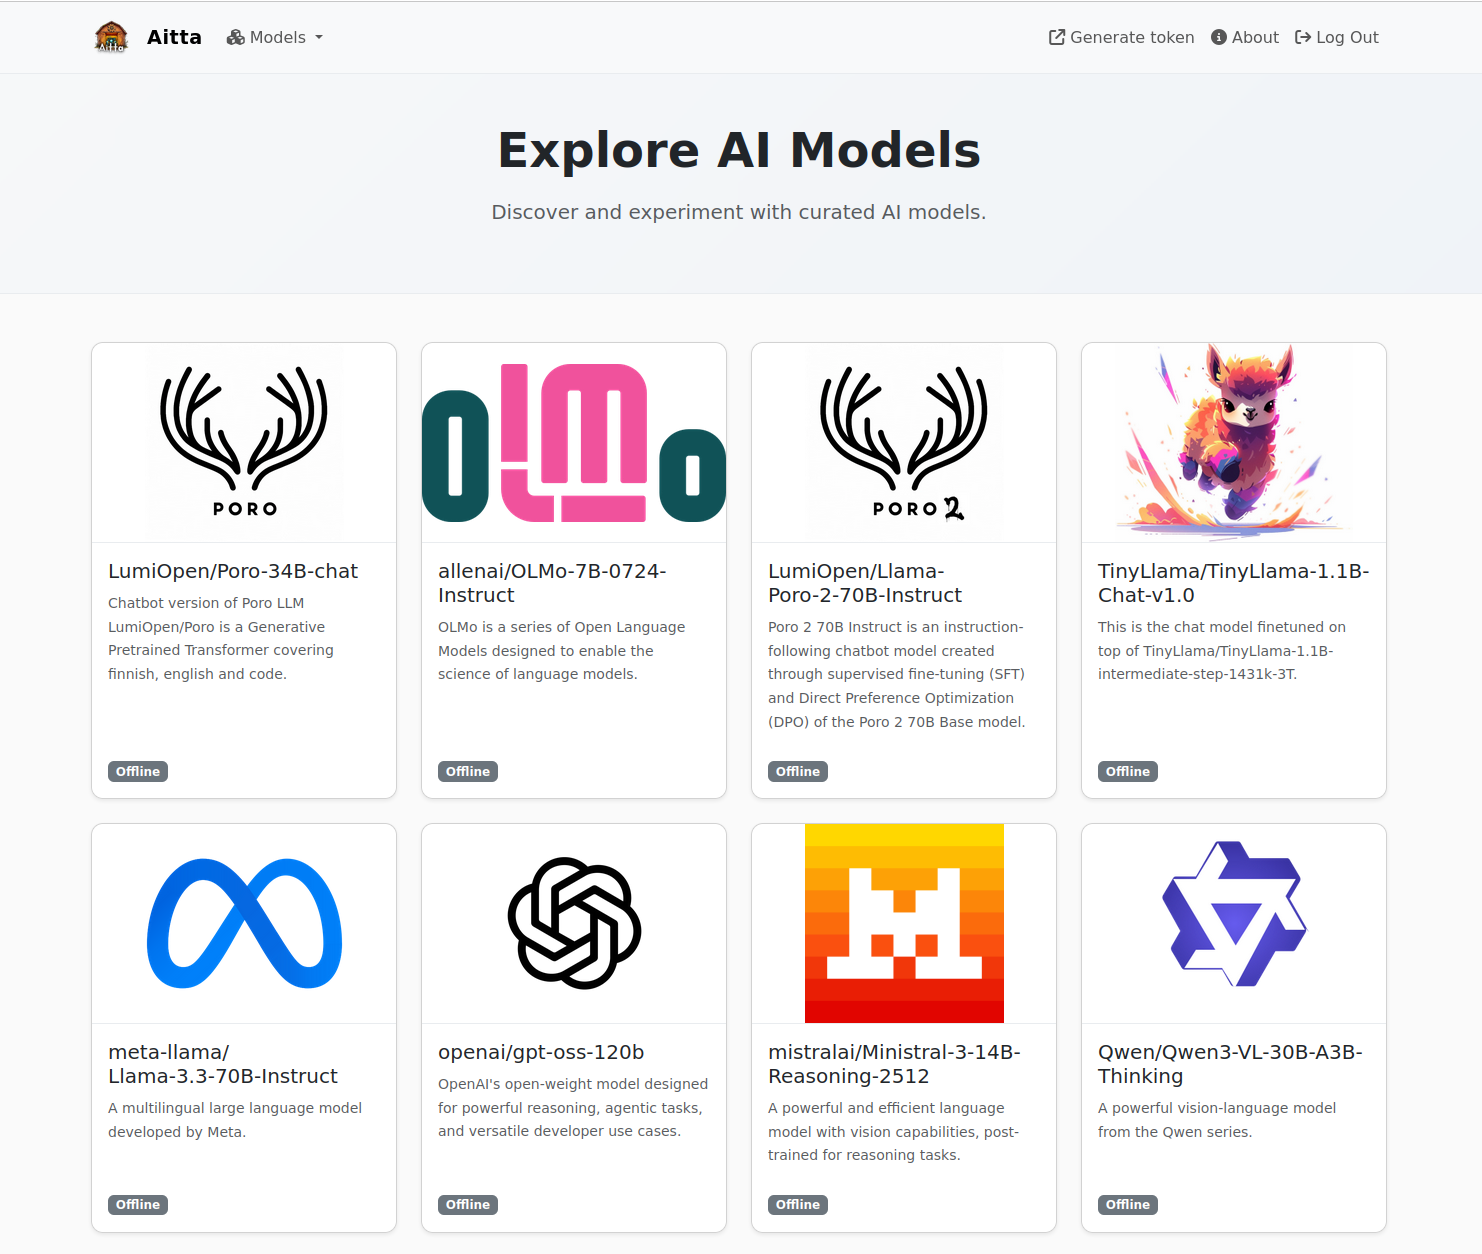Open the Poro antlers logo thumbnail

click(x=244, y=443)
